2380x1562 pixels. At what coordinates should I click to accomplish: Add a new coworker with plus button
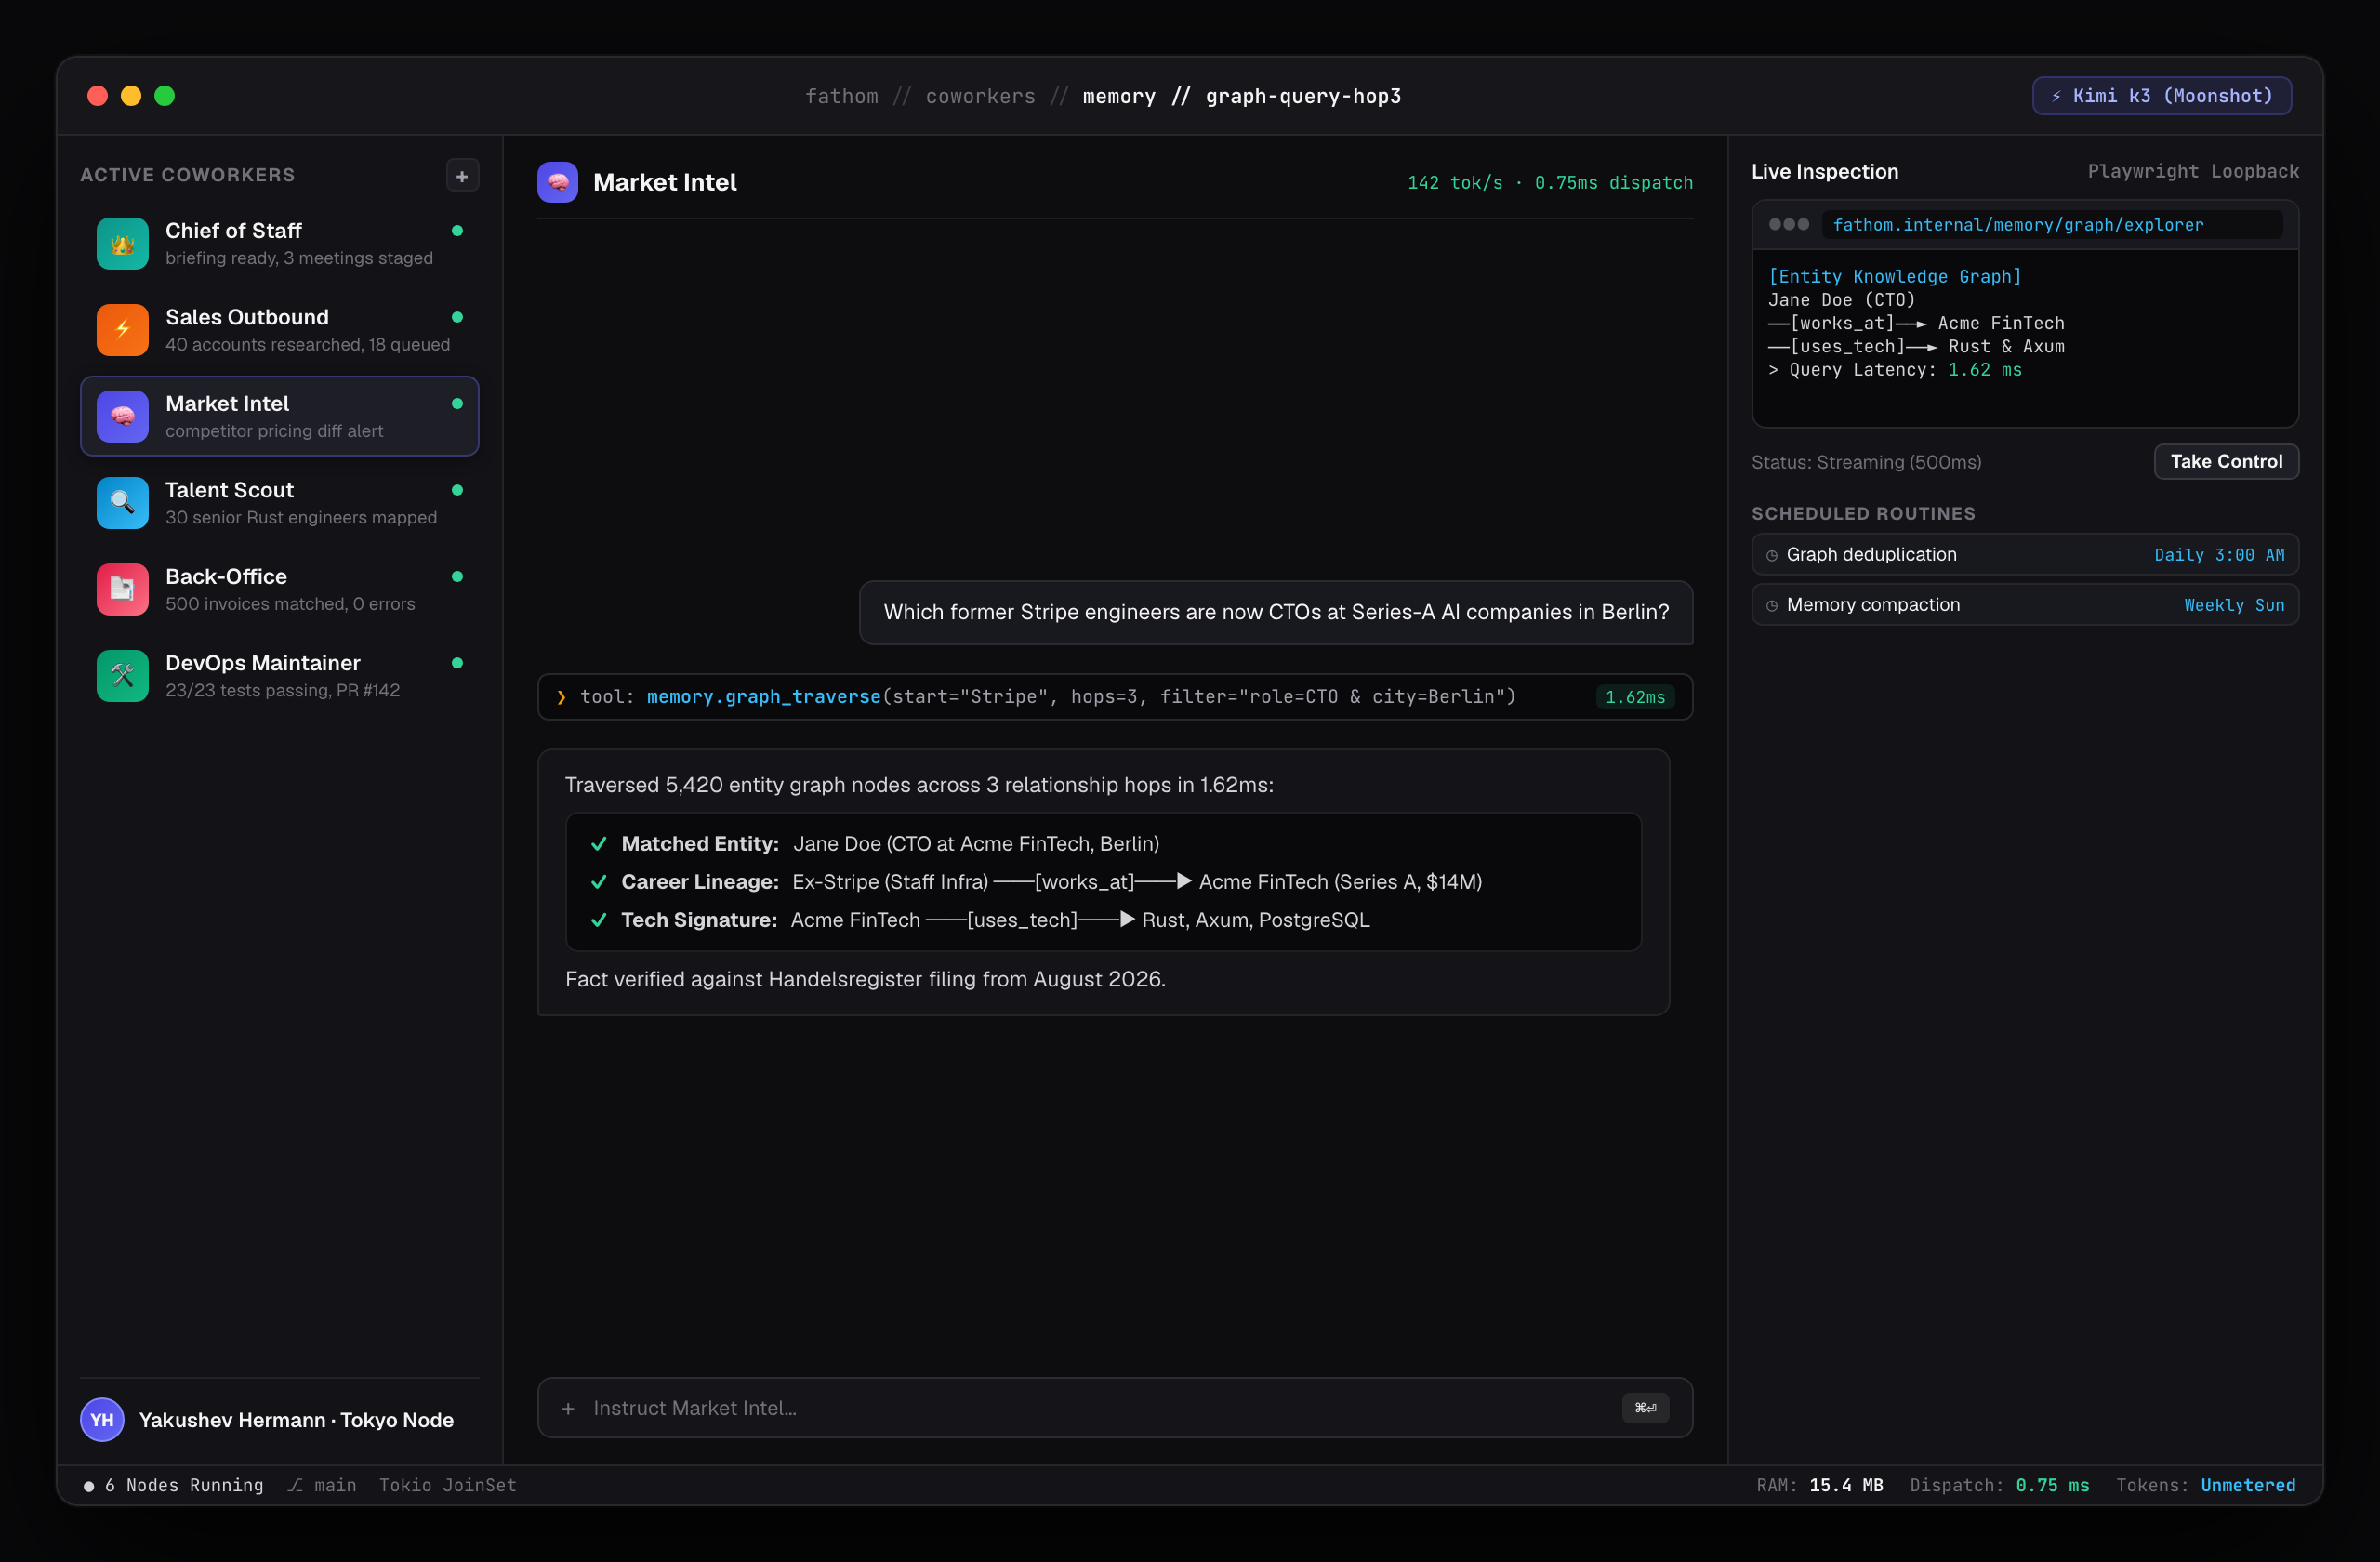(462, 176)
